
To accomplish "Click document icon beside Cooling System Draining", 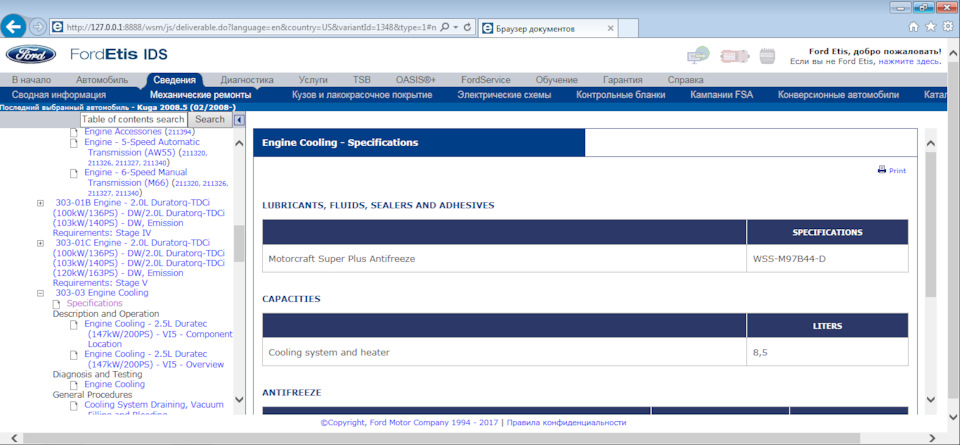I will coord(73,405).
